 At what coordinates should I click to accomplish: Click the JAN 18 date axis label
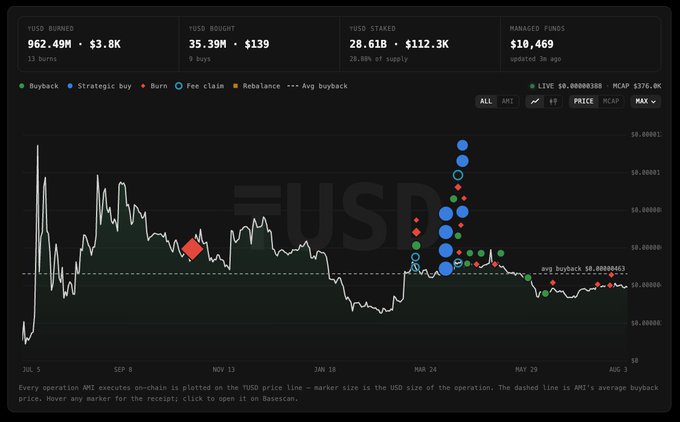pyautogui.click(x=325, y=370)
